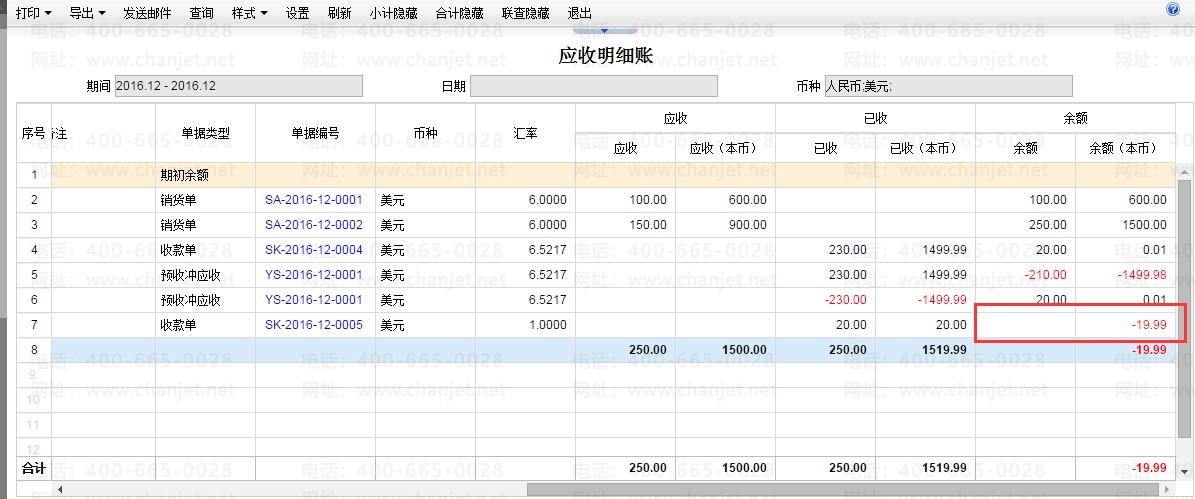Select 收款单 cell in row 7
This screenshot has width=1195, height=499.
206,325
